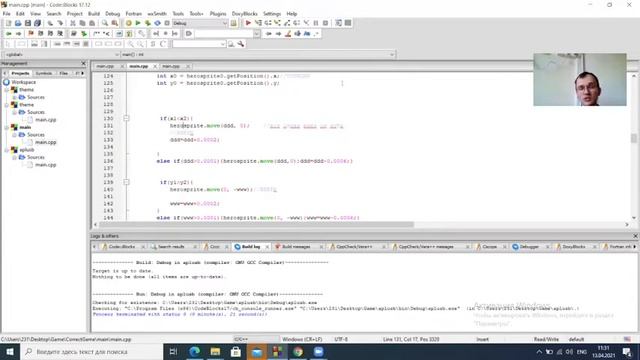The image size is (640, 360).
Task: Click the Step out debug icon
Action: coord(287,23)
